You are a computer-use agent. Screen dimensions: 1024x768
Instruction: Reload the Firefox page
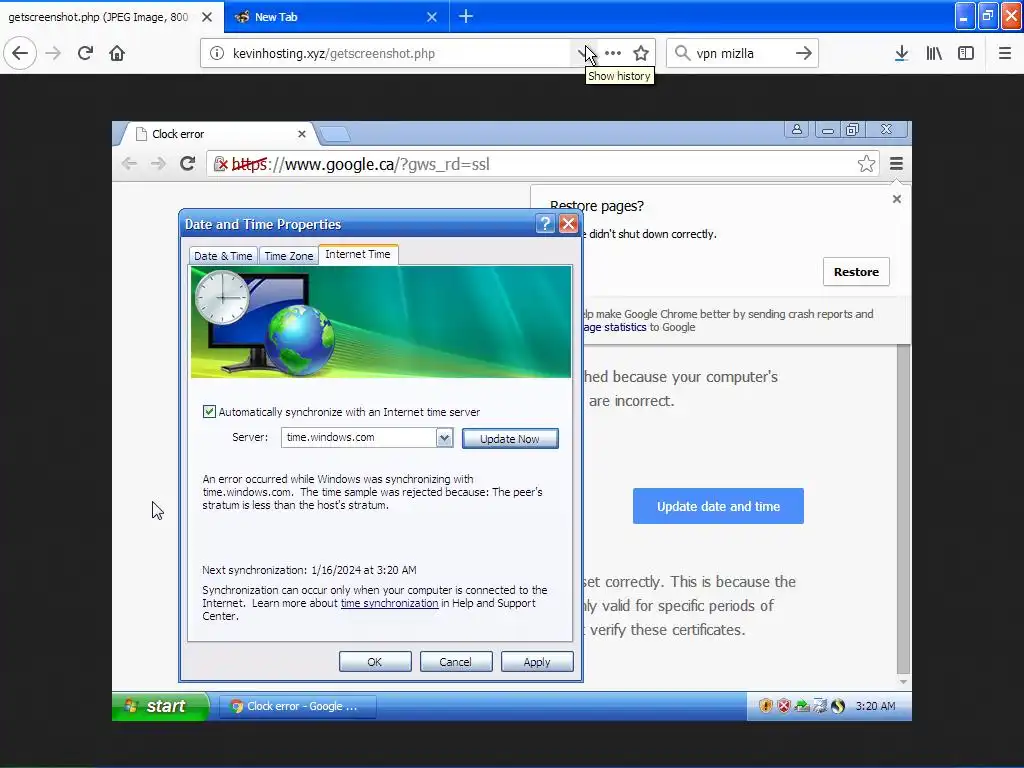(85, 53)
